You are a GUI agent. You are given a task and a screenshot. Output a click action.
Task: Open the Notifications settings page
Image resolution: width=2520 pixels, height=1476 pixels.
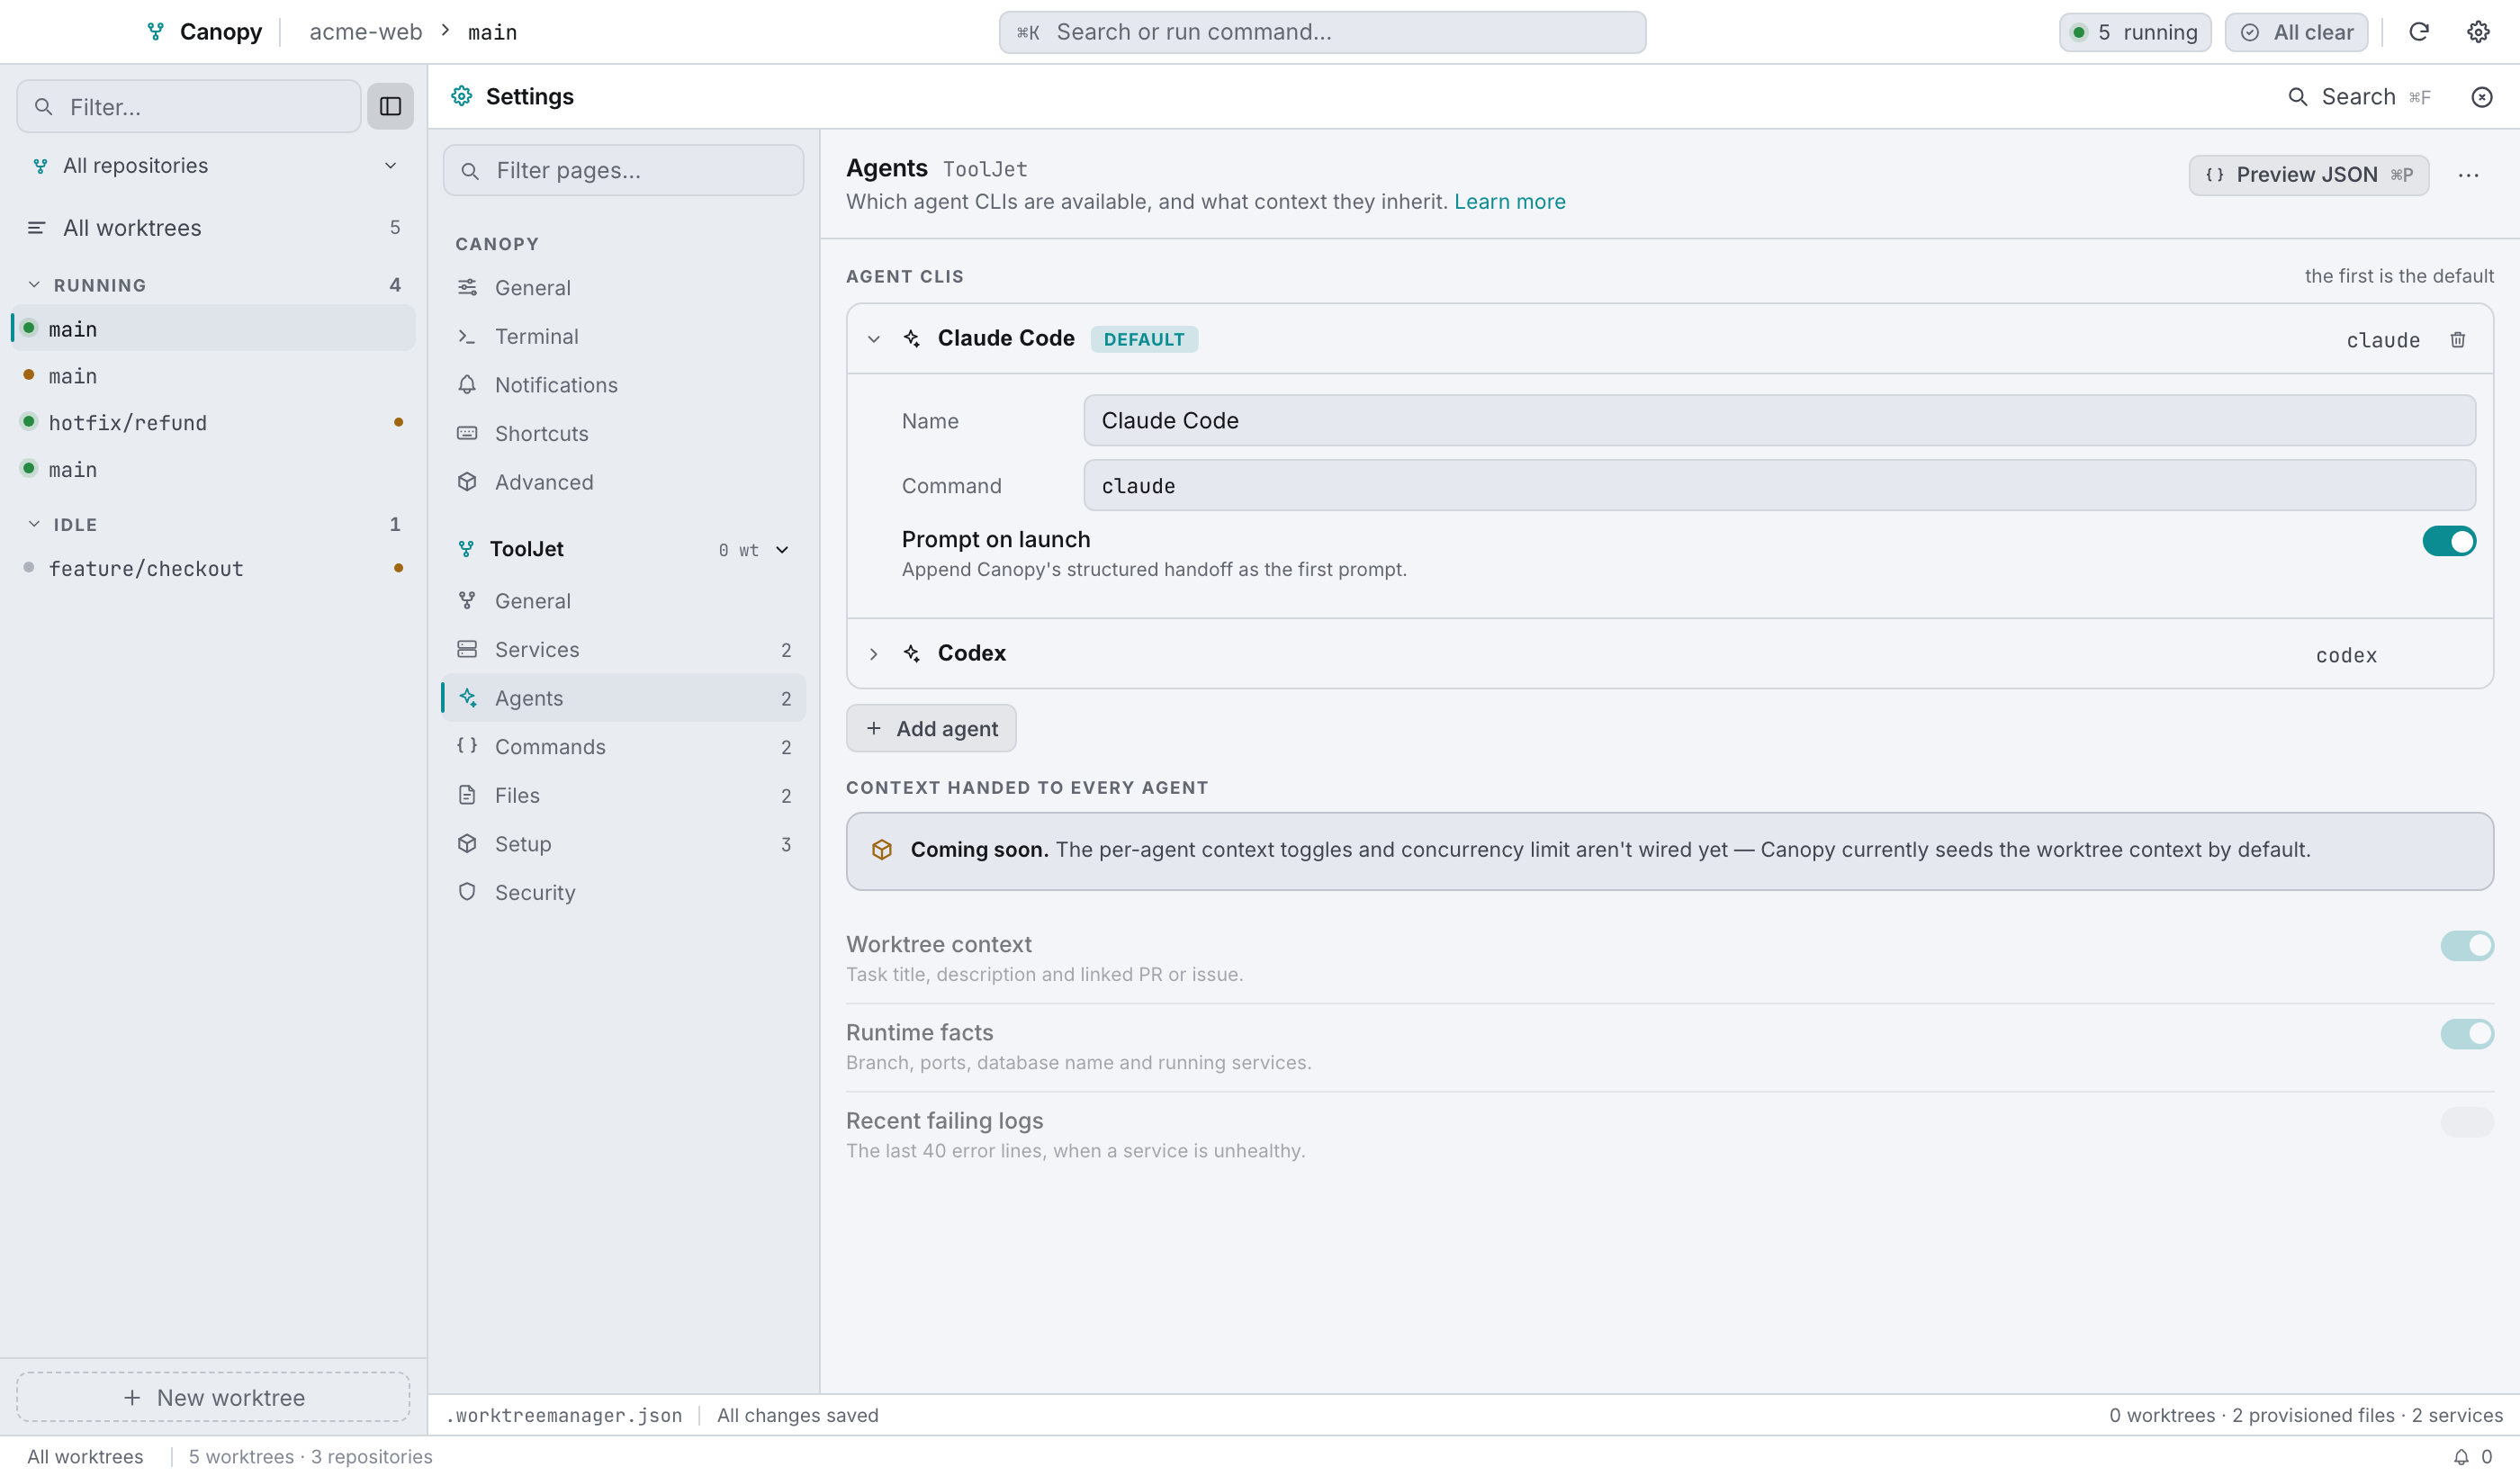click(x=624, y=385)
